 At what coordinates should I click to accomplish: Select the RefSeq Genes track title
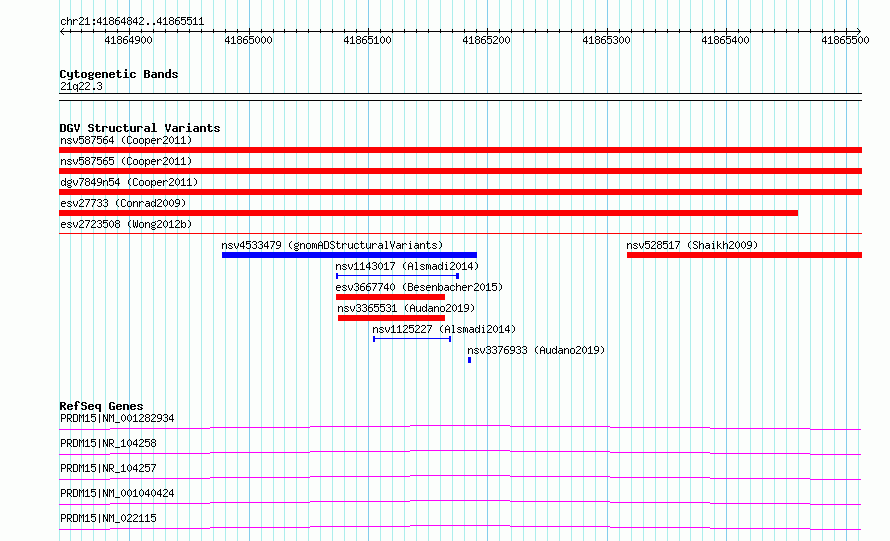(x=101, y=406)
